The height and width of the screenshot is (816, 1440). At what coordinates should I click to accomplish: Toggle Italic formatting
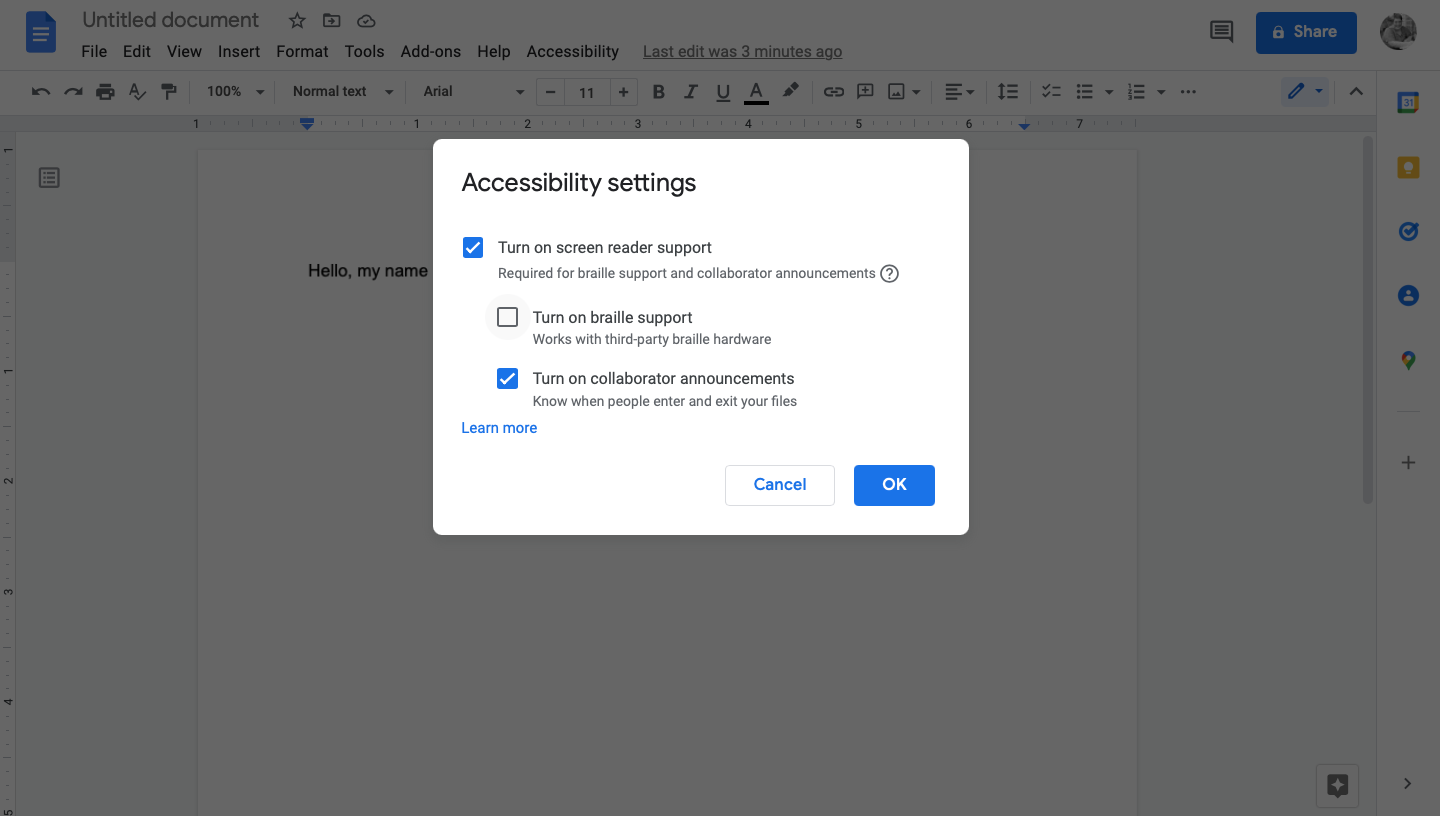coord(690,92)
